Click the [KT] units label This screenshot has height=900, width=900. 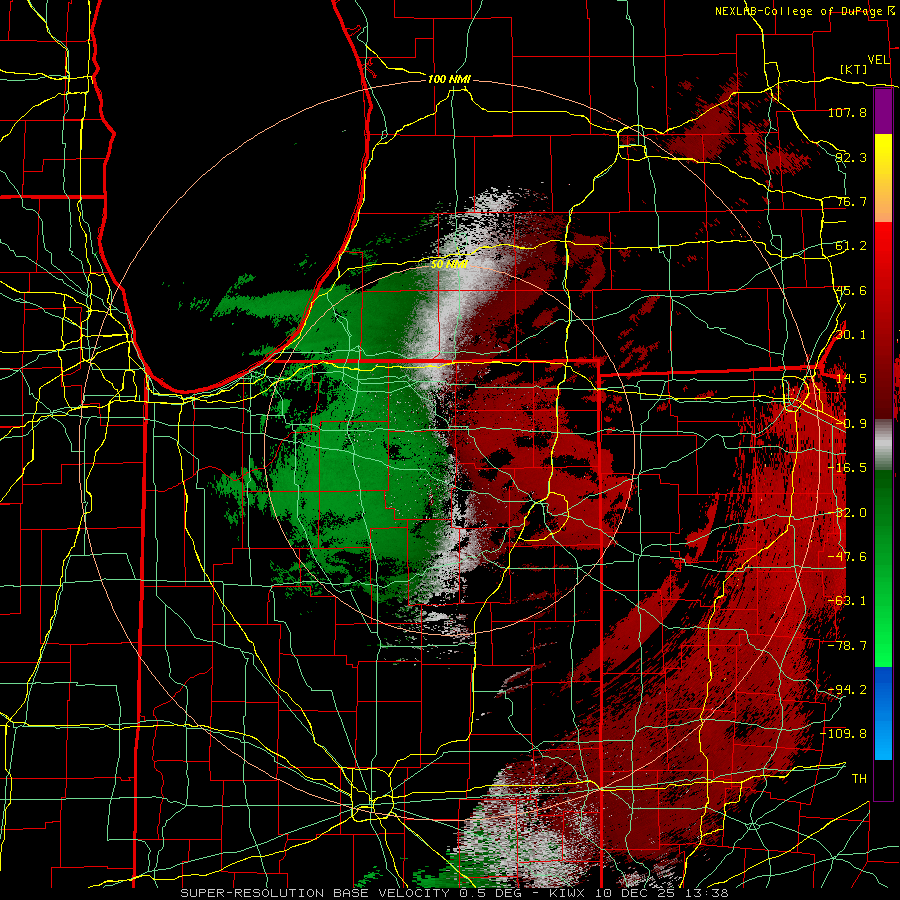(854, 69)
